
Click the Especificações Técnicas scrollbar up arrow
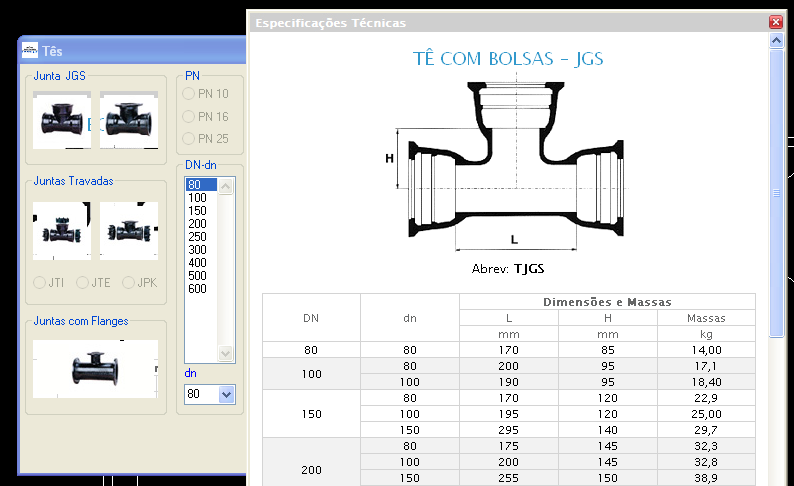(776, 40)
